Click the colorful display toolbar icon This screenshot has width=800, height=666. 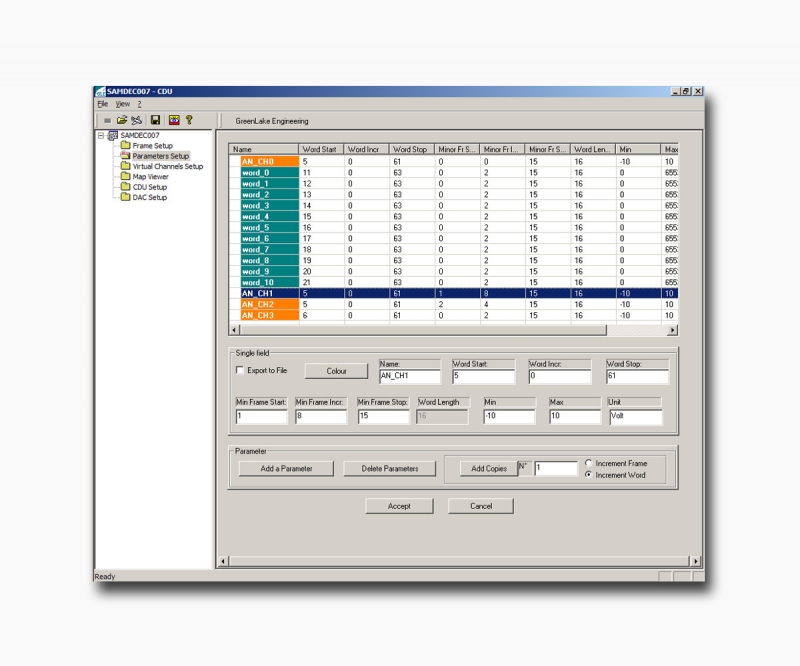coord(173,120)
